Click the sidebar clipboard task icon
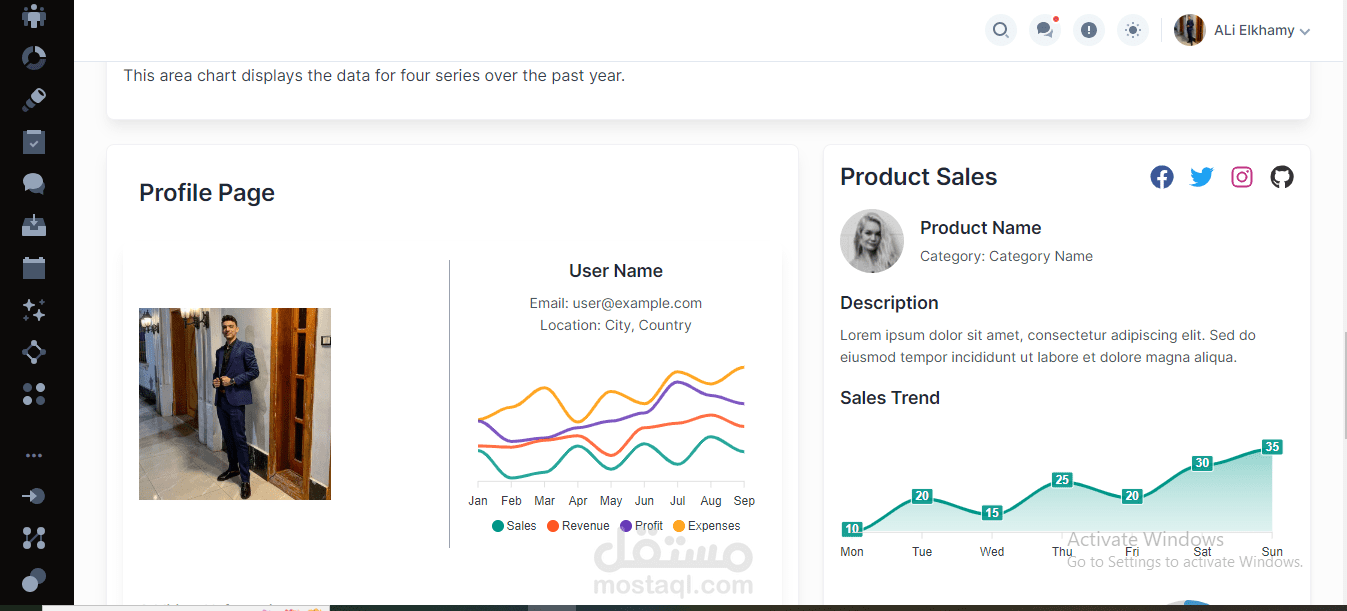 tap(34, 141)
